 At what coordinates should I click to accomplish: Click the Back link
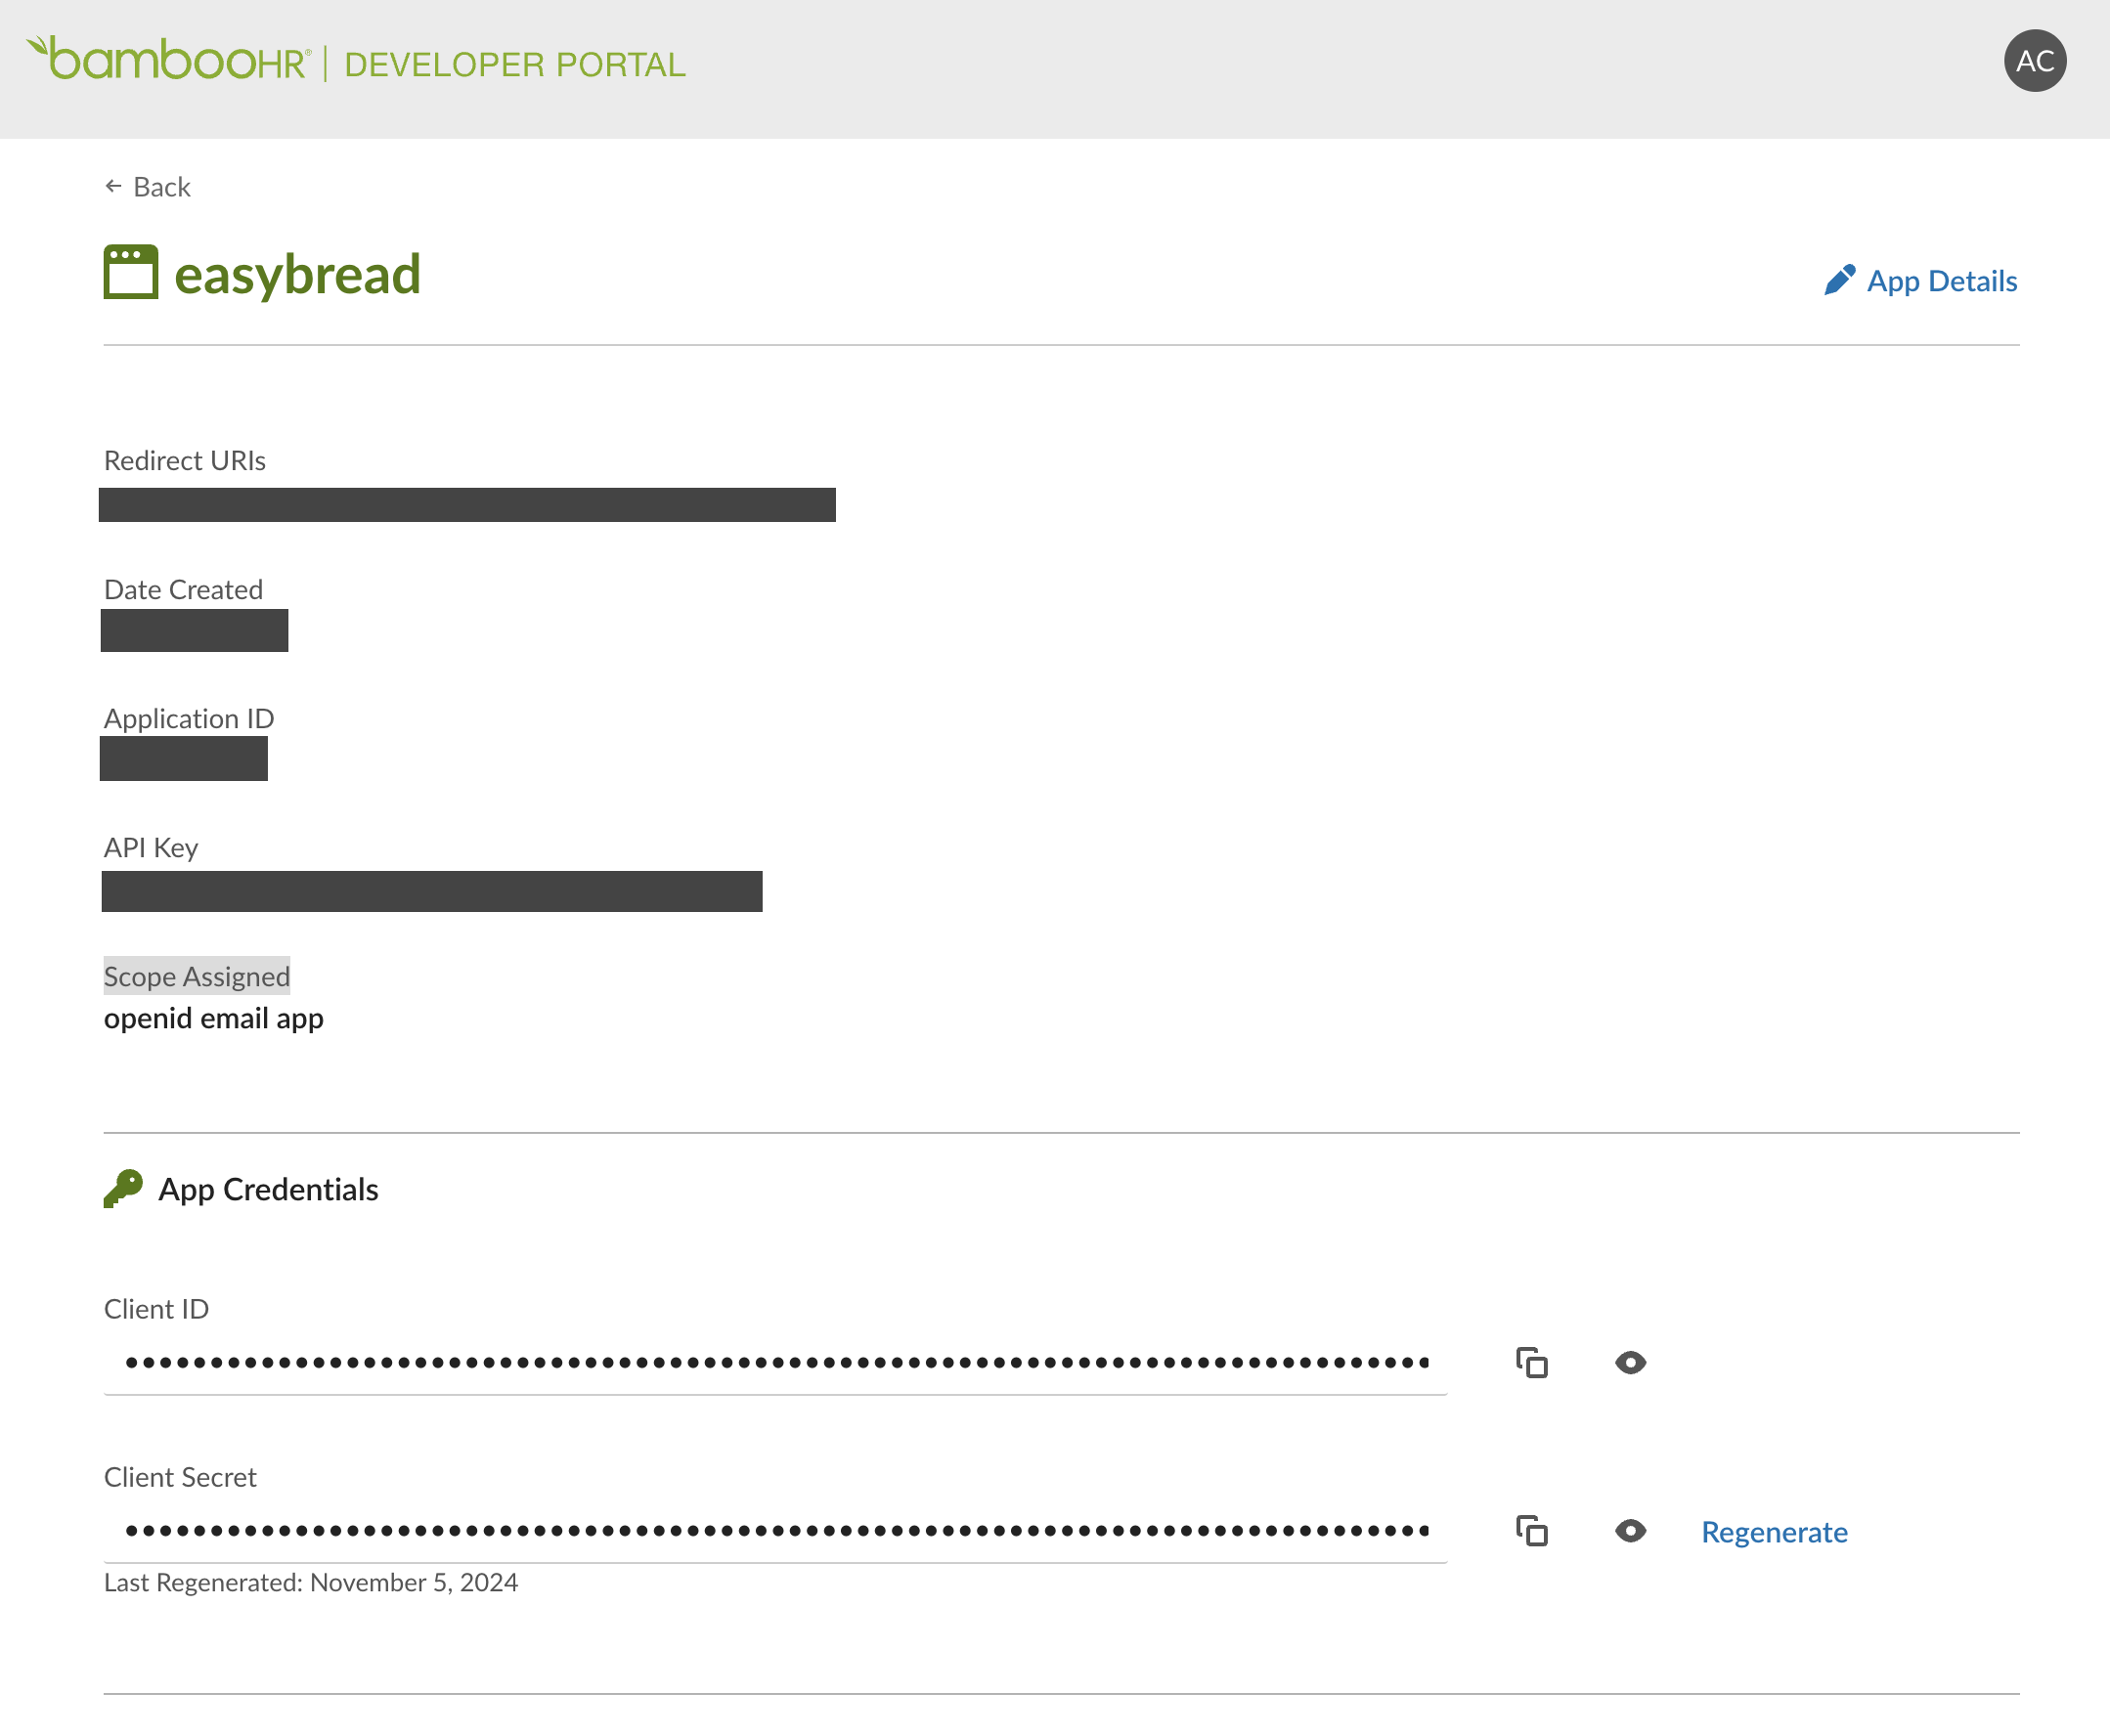pyautogui.click(x=162, y=186)
